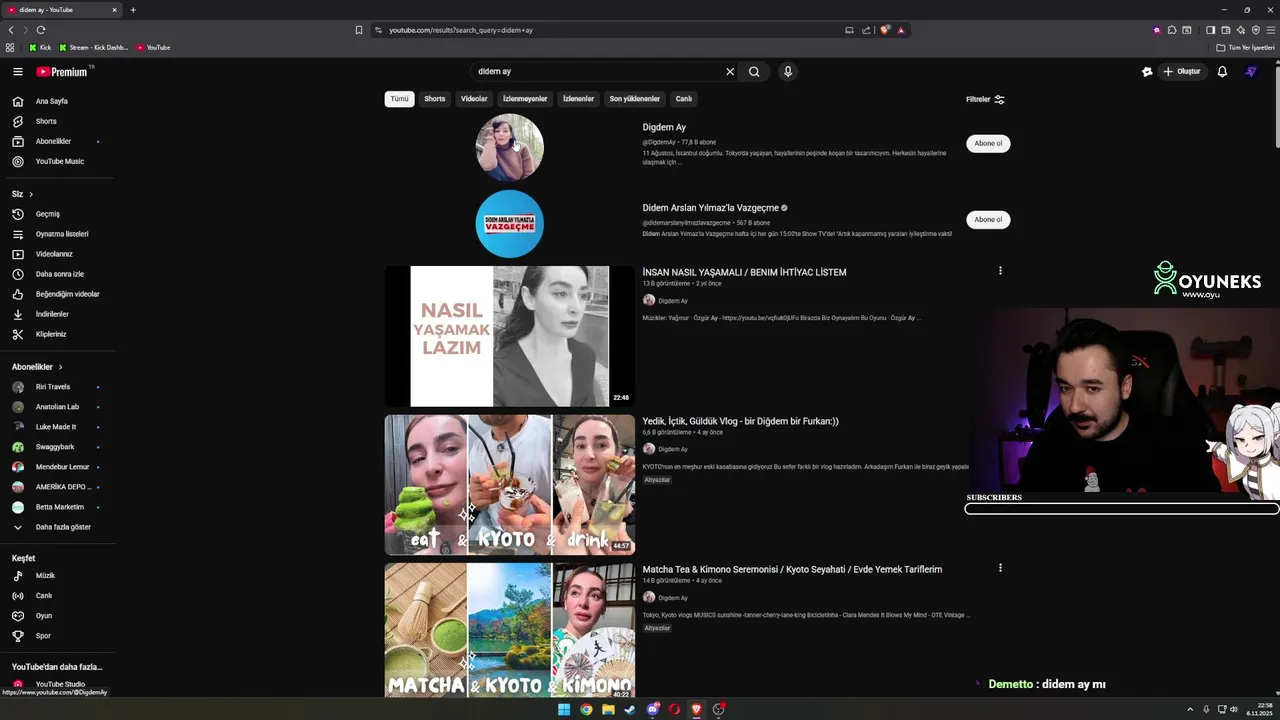The height and width of the screenshot is (720, 1280).
Task: Open the account avatar menu
Action: click(1251, 72)
